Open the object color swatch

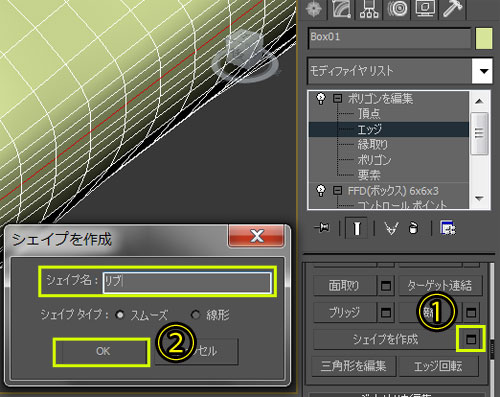[484, 38]
